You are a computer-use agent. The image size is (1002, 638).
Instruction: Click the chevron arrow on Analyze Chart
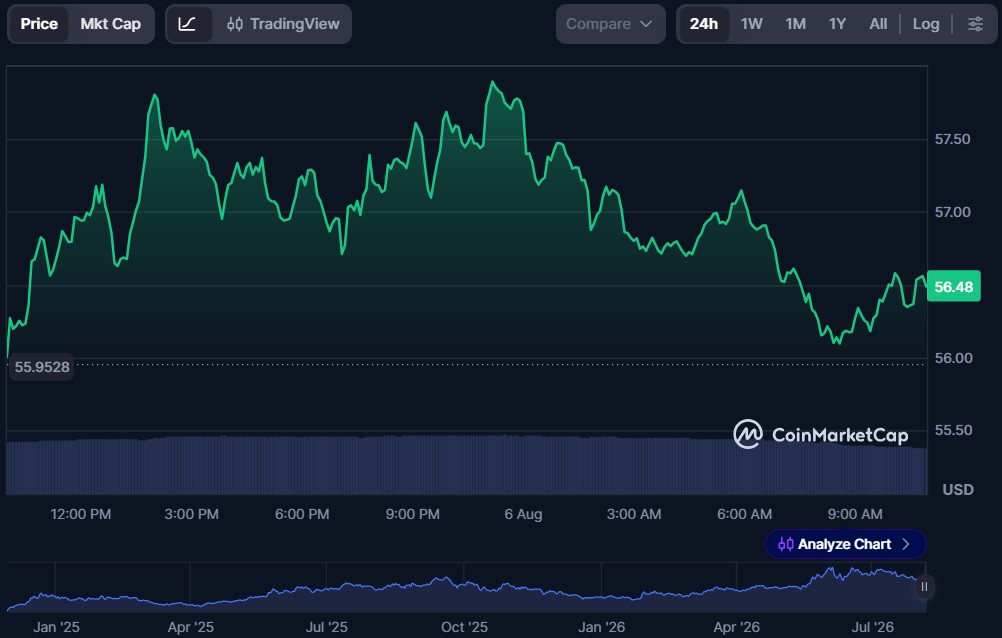pos(906,544)
